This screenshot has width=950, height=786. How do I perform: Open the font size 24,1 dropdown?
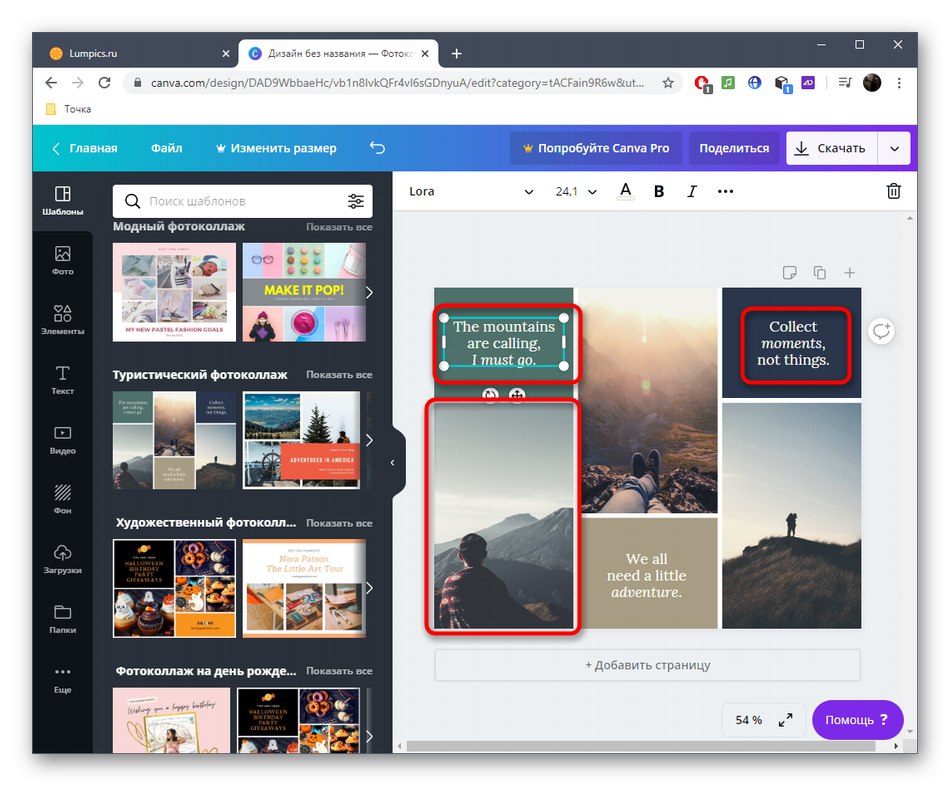(x=576, y=192)
